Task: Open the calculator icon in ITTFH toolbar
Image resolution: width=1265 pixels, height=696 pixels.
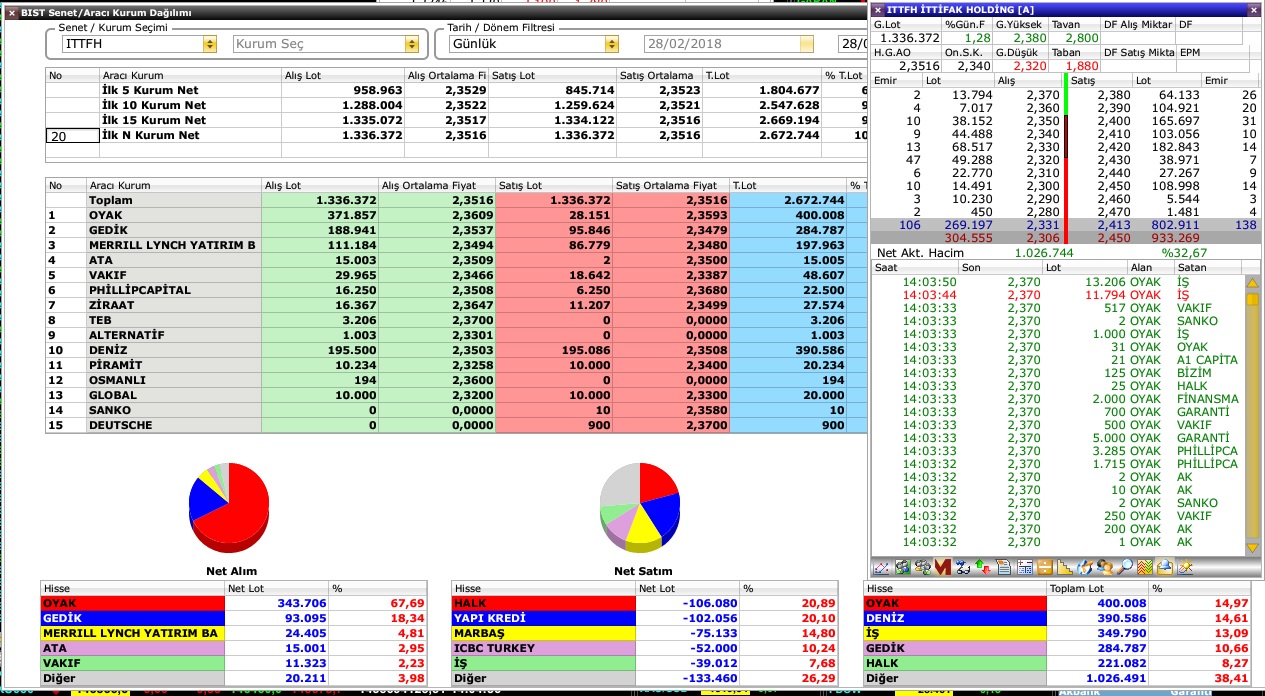Action: coord(1025,567)
